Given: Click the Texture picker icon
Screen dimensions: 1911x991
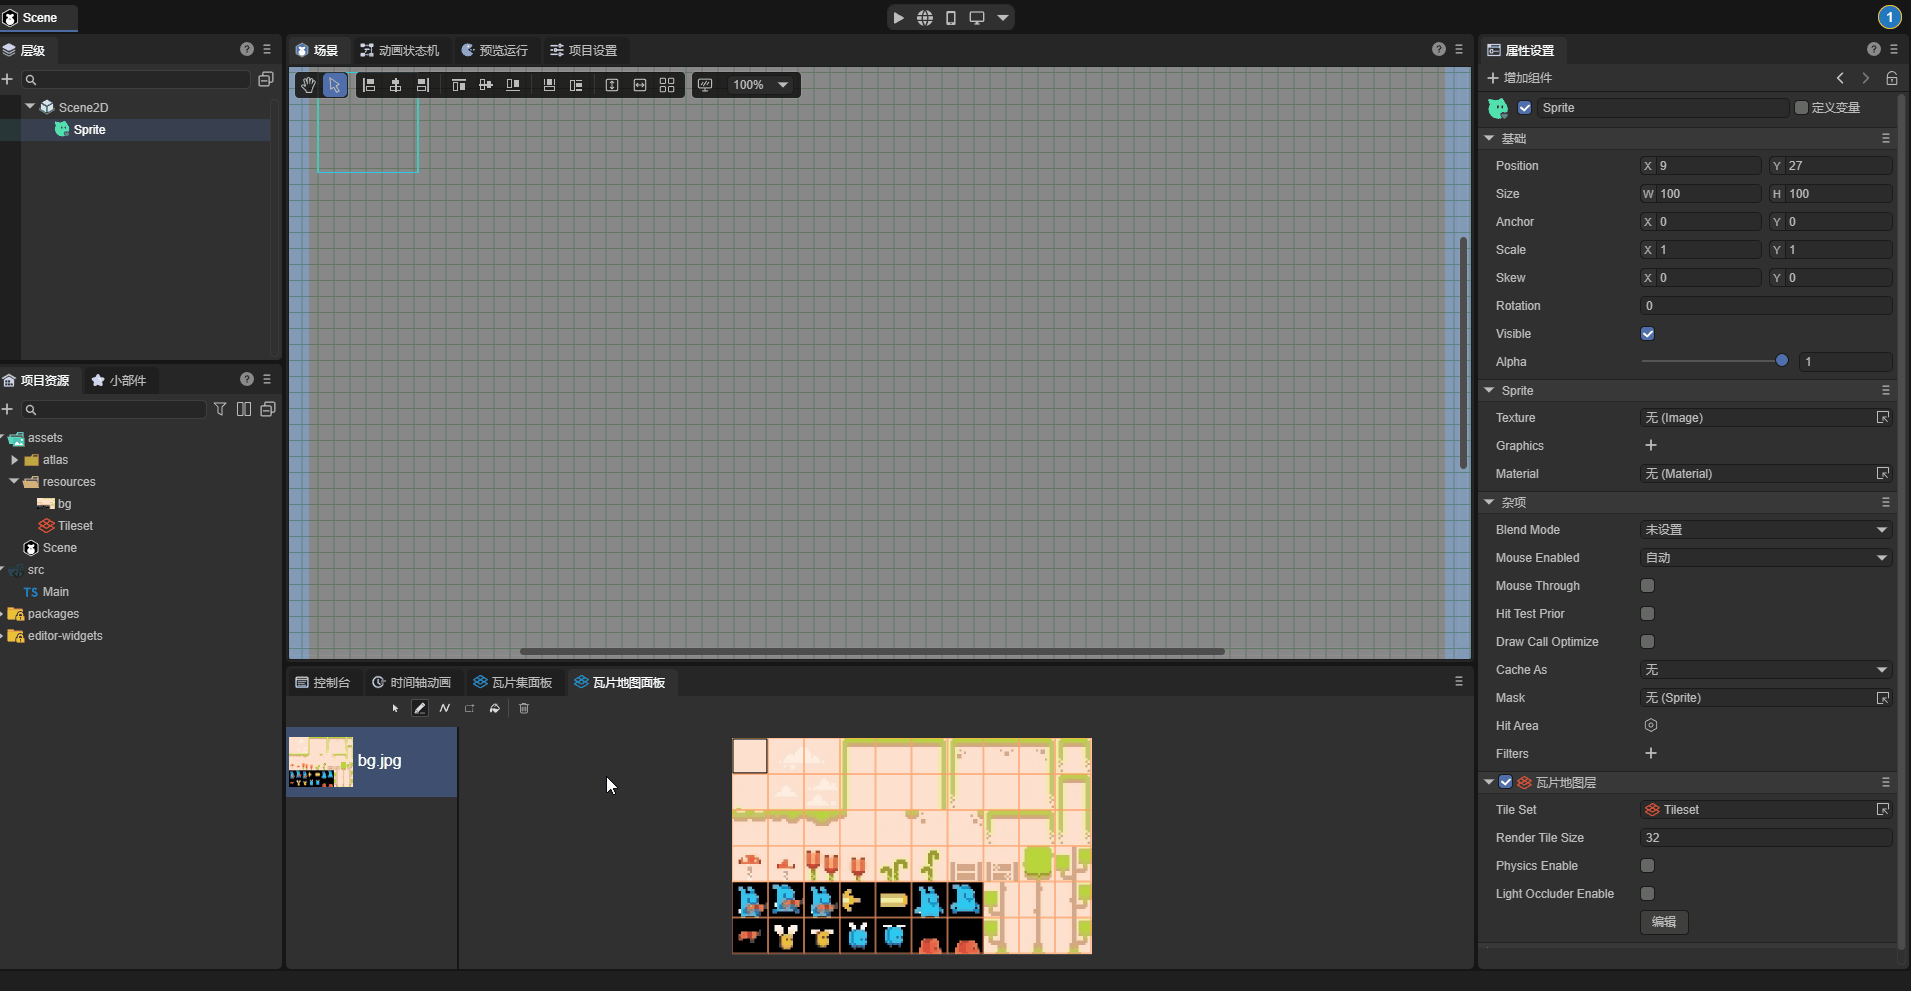Looking at the screenshot, I should pyautogui.click(x=1882, y=418).
